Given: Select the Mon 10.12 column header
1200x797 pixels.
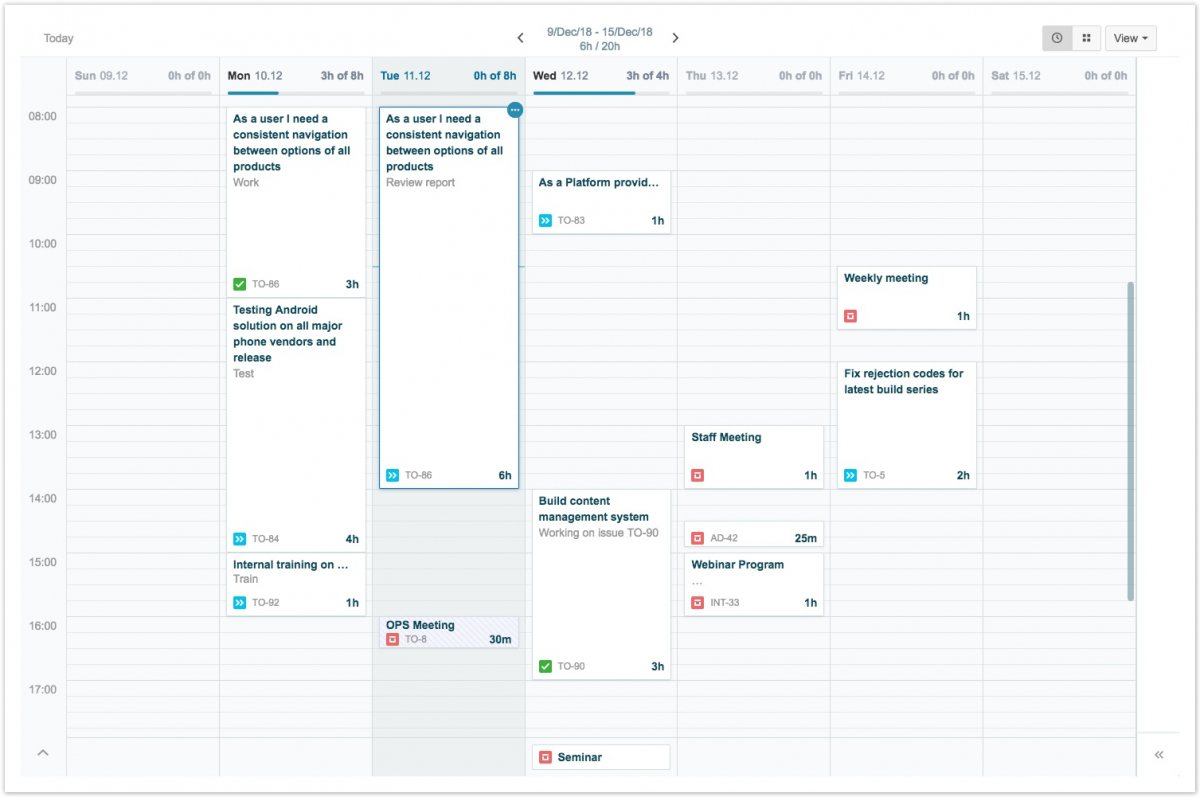Looking at the screenshot, I should click(x=255, y=76).
